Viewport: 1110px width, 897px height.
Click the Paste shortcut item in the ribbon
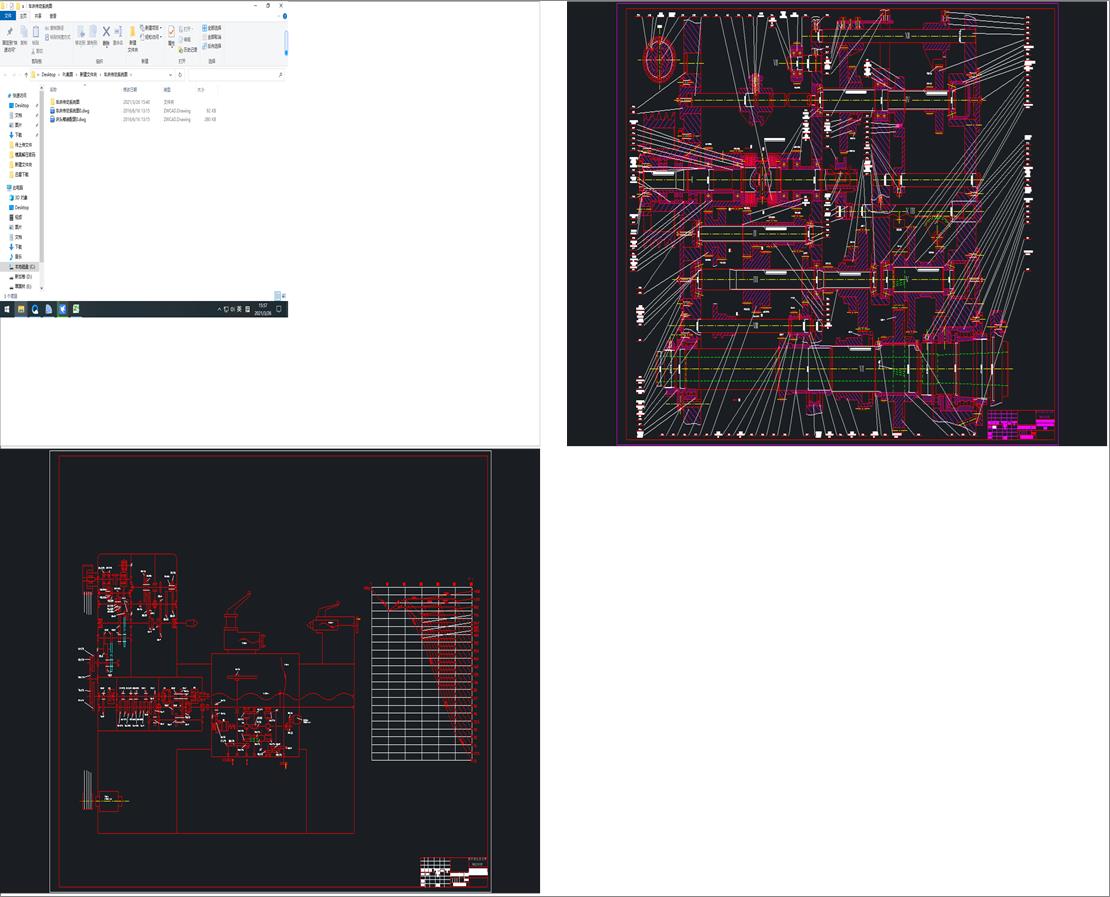click(58, 38)
